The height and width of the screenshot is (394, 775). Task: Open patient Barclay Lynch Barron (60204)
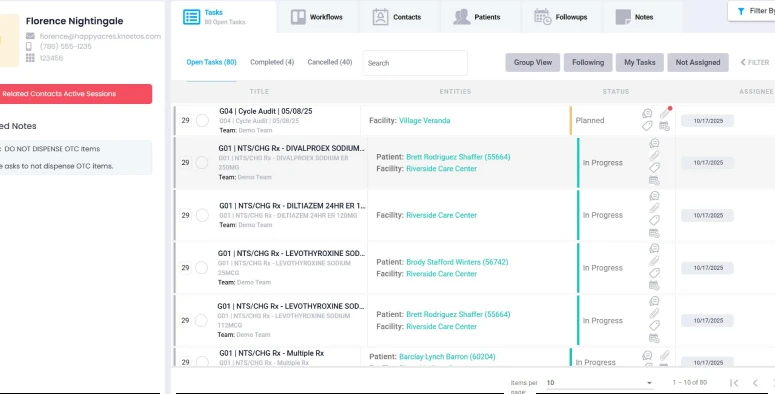(x=447, y=356)
